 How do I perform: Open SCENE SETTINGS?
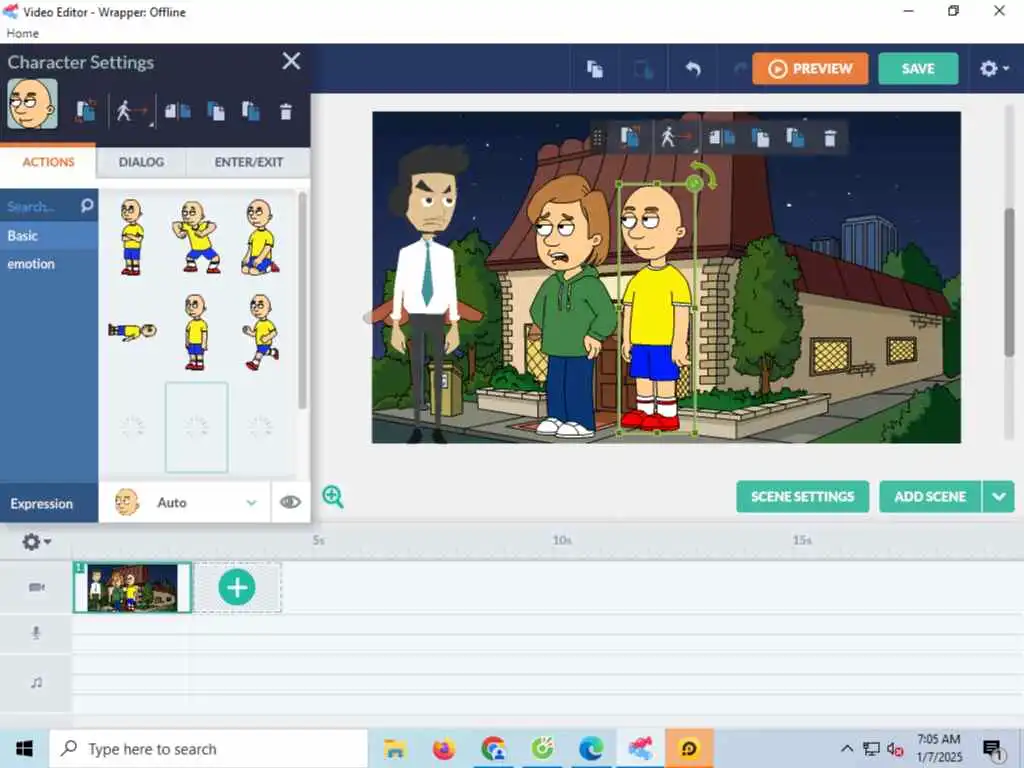pyautogui.click(x=802, y=496)
